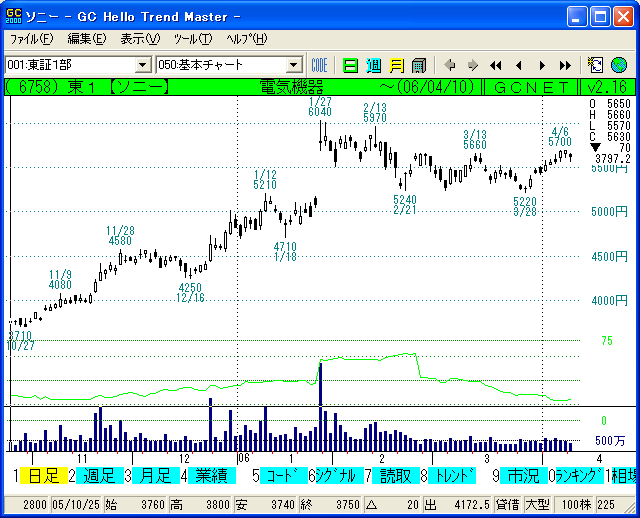The height and width of the screenshot is (518, 640).
Task: Click the grey left arrow icon
Action: tap(449, 65)
